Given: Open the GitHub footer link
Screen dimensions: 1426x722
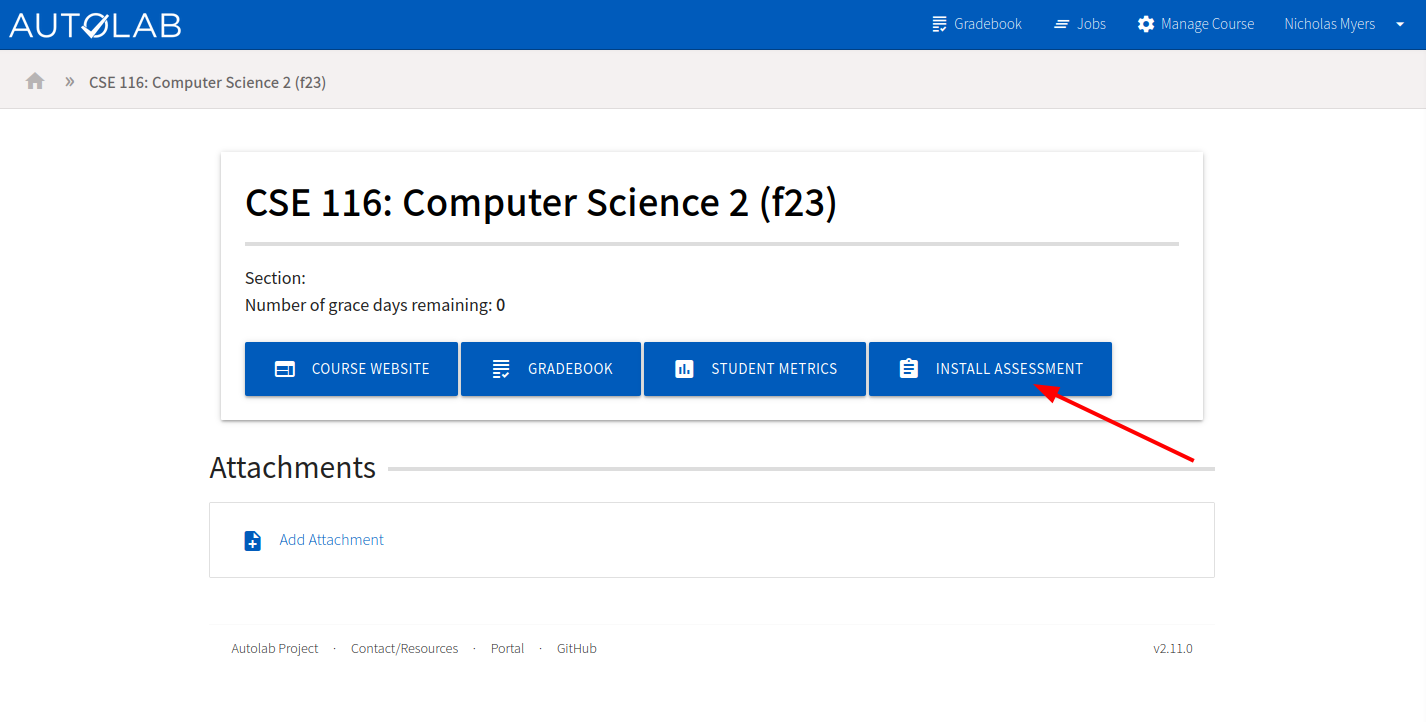Looking at the screenshot, I should click(x=576, y=648).
